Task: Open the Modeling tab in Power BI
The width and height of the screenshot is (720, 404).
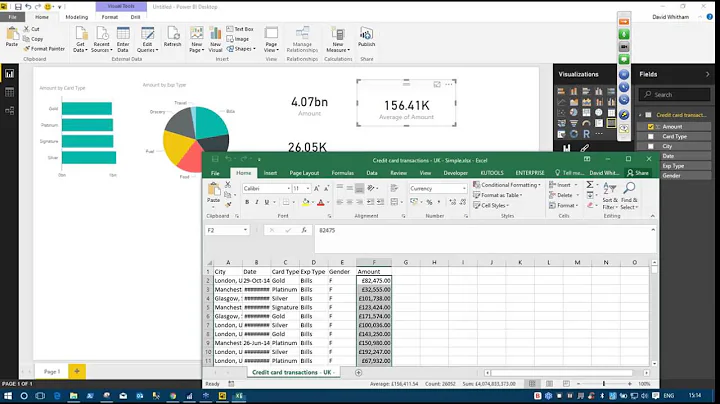Action: [76, 17]
